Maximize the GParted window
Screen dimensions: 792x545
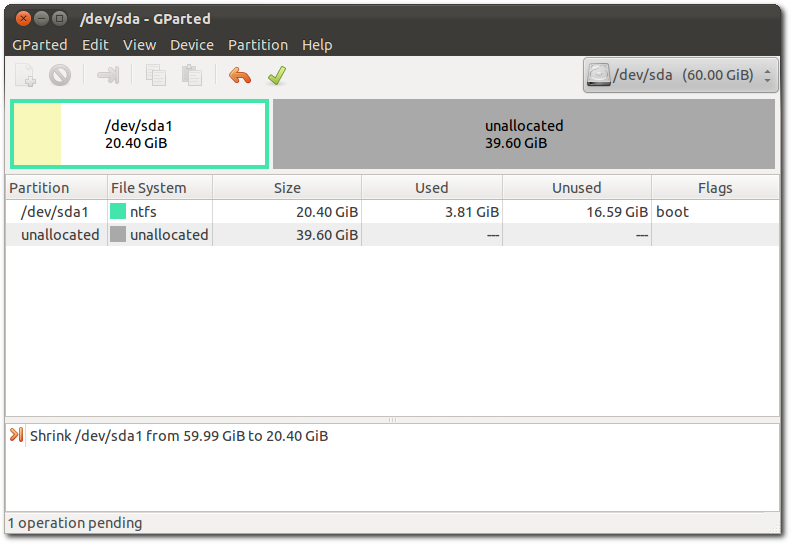(x=60, y=19)
